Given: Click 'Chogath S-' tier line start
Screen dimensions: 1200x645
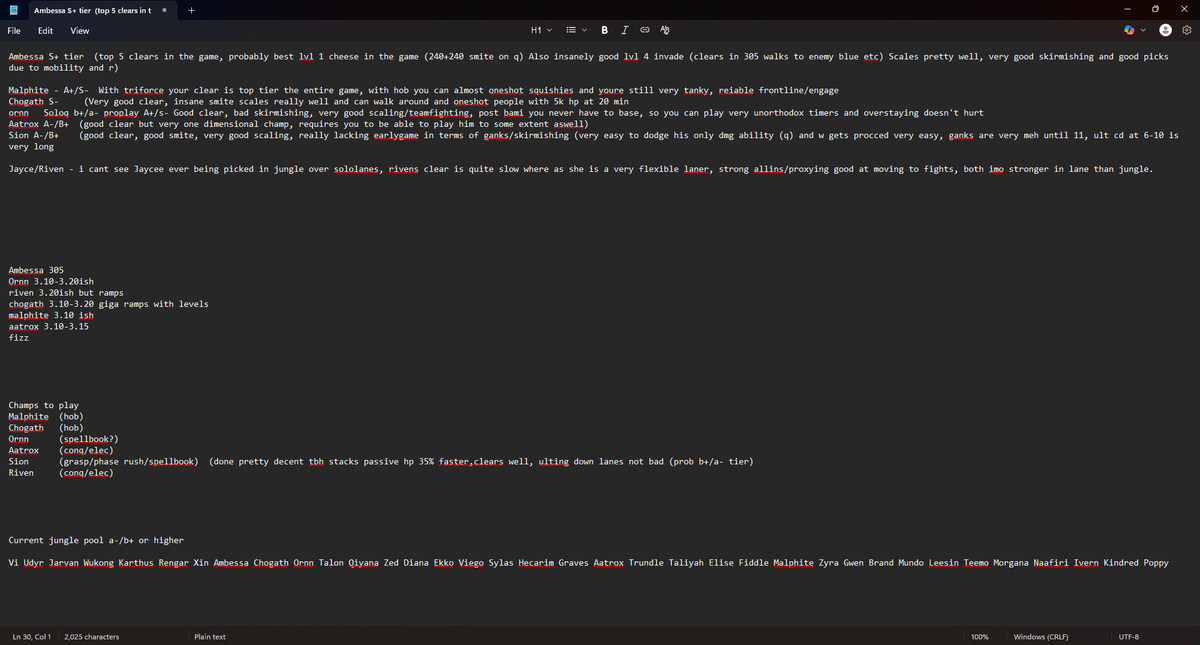Looking at the screenshot, I should pyautogui.click(x=33, y=102).
